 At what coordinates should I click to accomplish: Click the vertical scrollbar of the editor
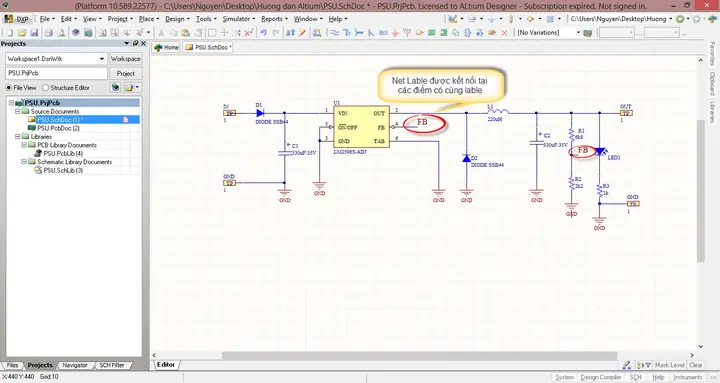tap(700, 191)
